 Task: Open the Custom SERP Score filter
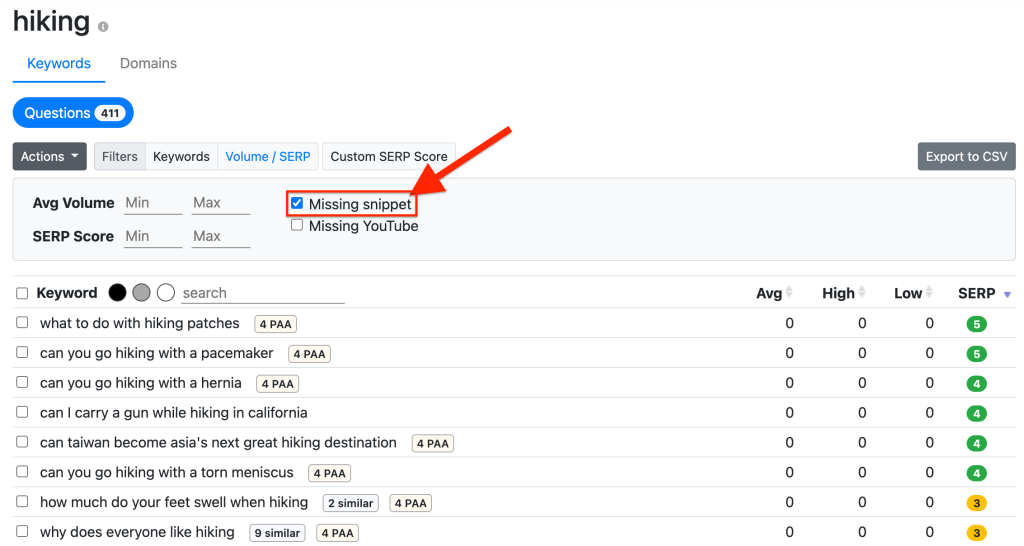[389, 157]
